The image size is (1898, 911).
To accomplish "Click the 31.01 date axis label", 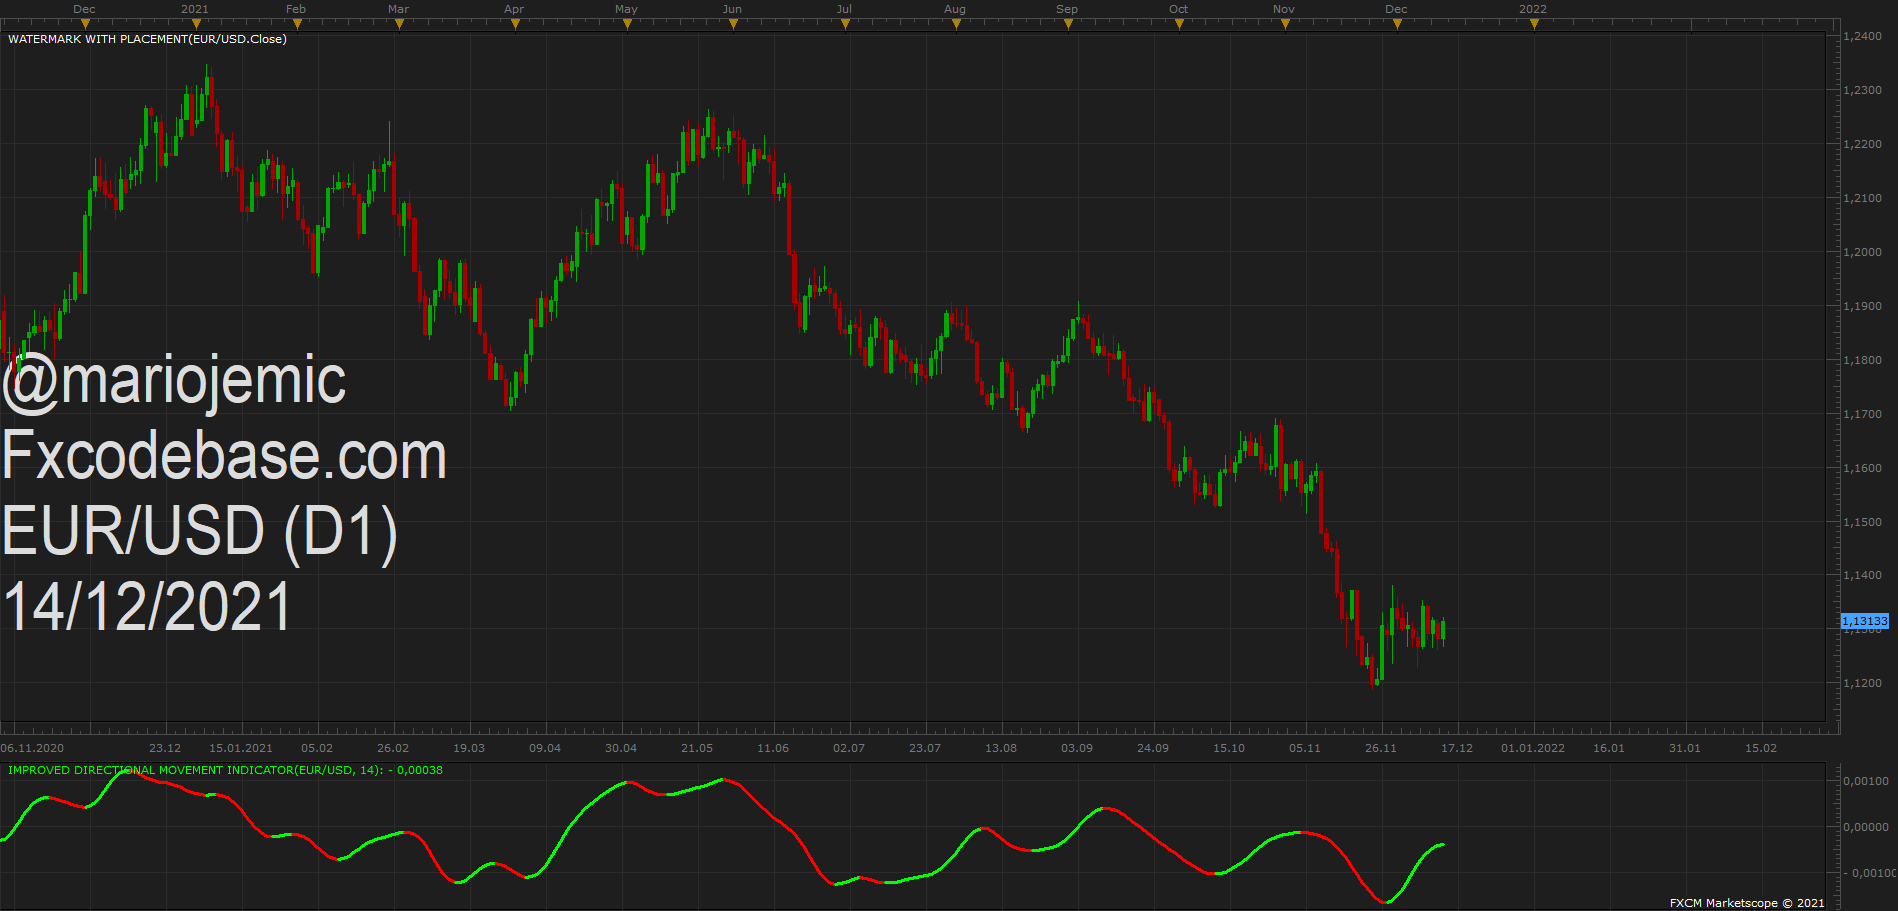I will pyautogui.click(x=1685, y=748).
